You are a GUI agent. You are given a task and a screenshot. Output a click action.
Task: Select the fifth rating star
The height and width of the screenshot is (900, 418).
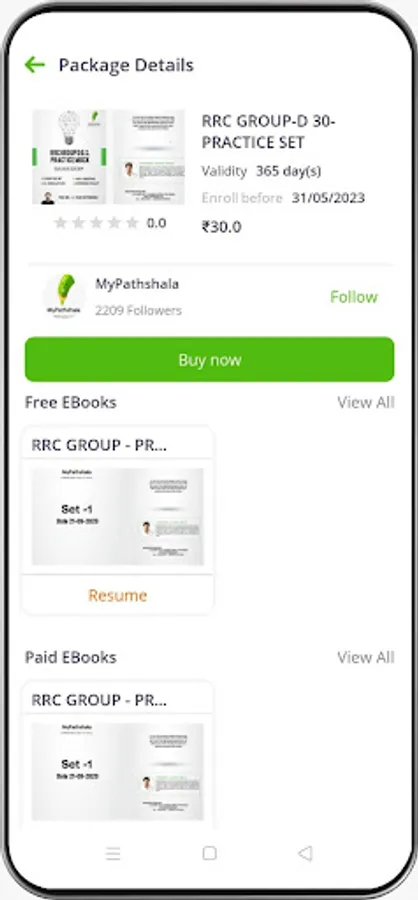click(x=133, y=223)
